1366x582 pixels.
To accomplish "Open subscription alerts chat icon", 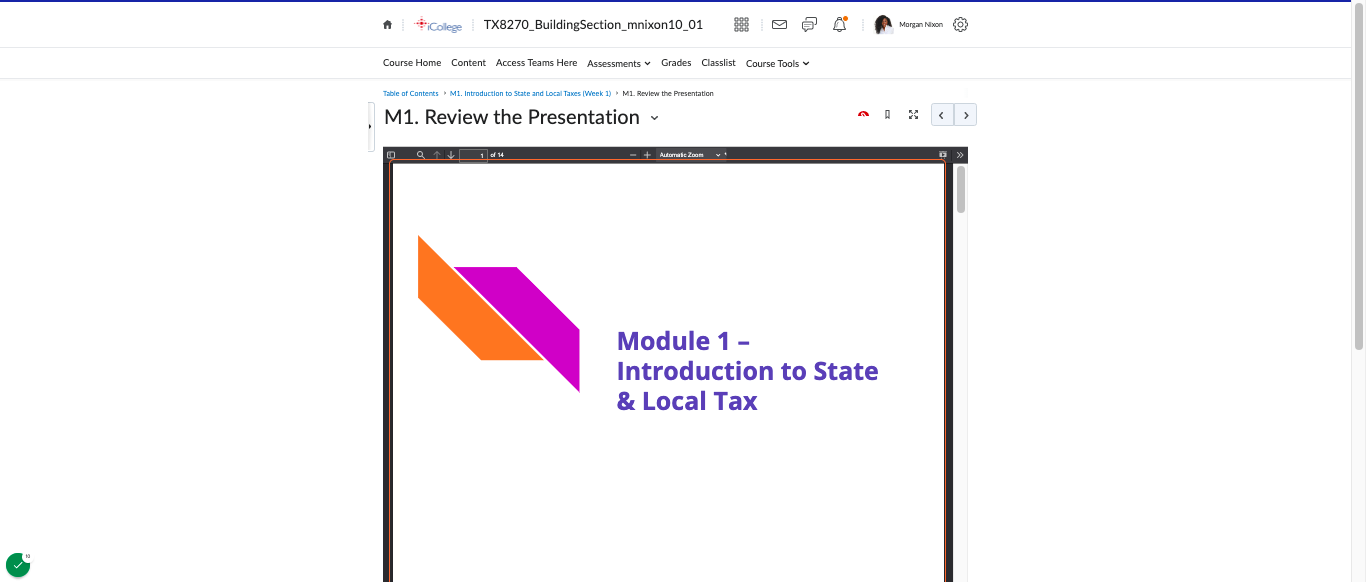I will pyautogui.click(x=809, y=25).
